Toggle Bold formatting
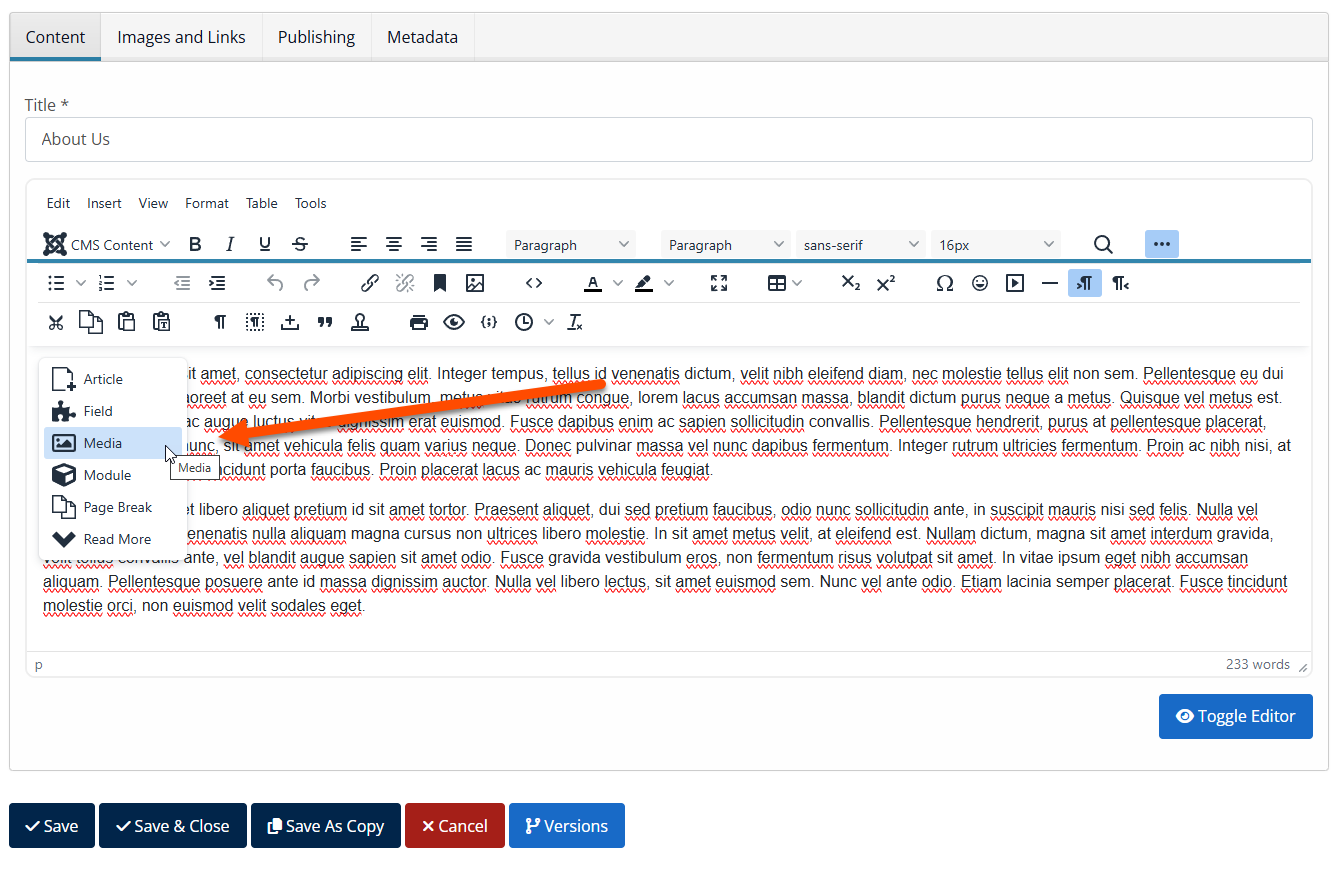Image resolution: width=1342 pixels, height=874 pixels. pyautogui.click(x=195, y=244)
